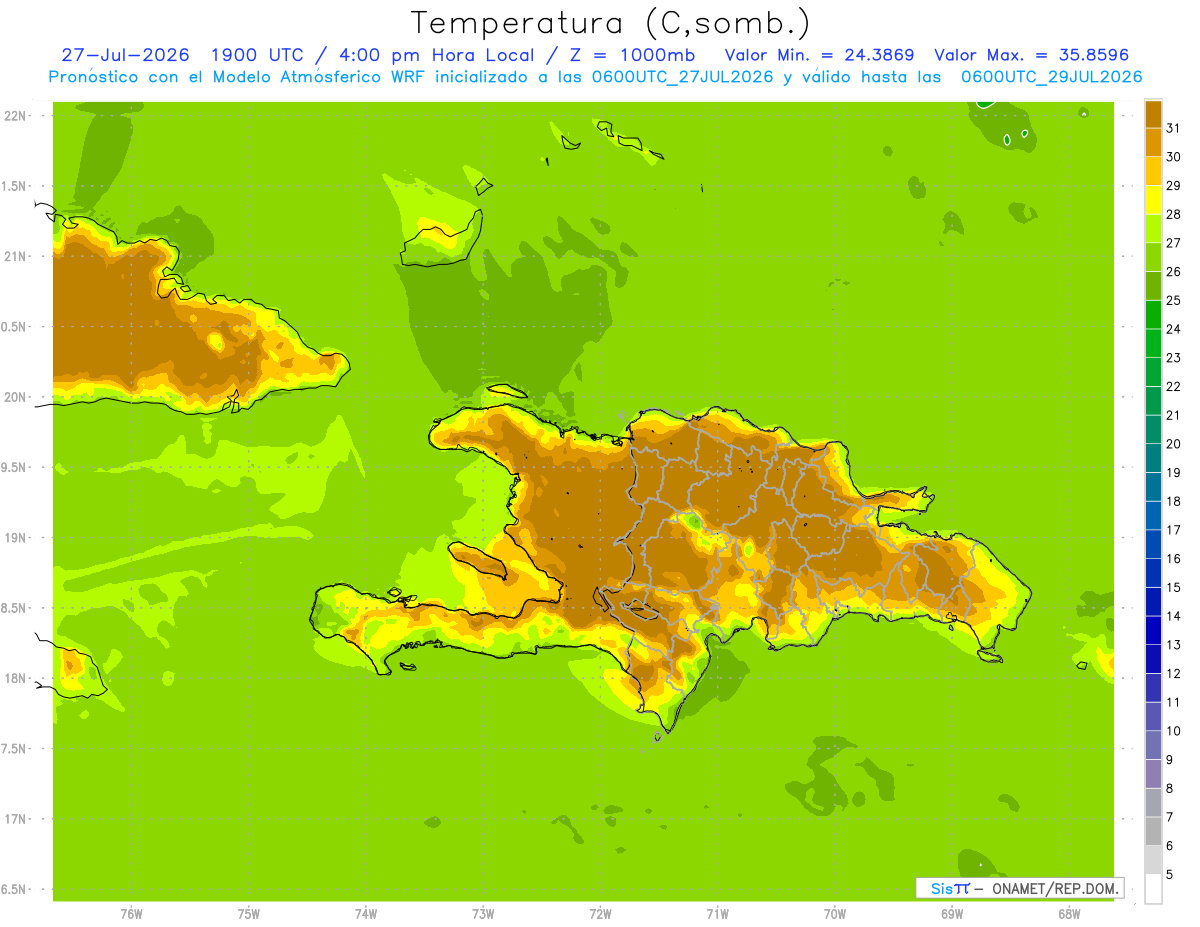
Task: Click the gray legend band between 6 and 7
Action: coord(1153,831)
